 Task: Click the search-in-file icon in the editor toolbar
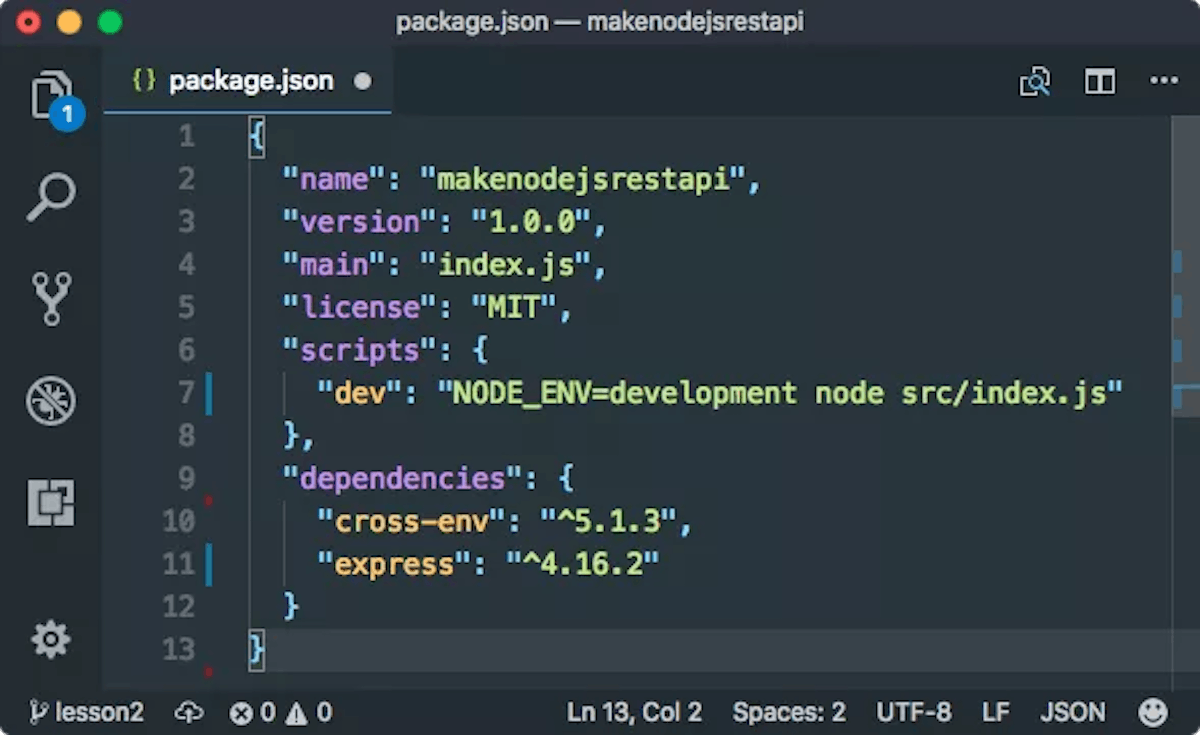[1035, 82]
